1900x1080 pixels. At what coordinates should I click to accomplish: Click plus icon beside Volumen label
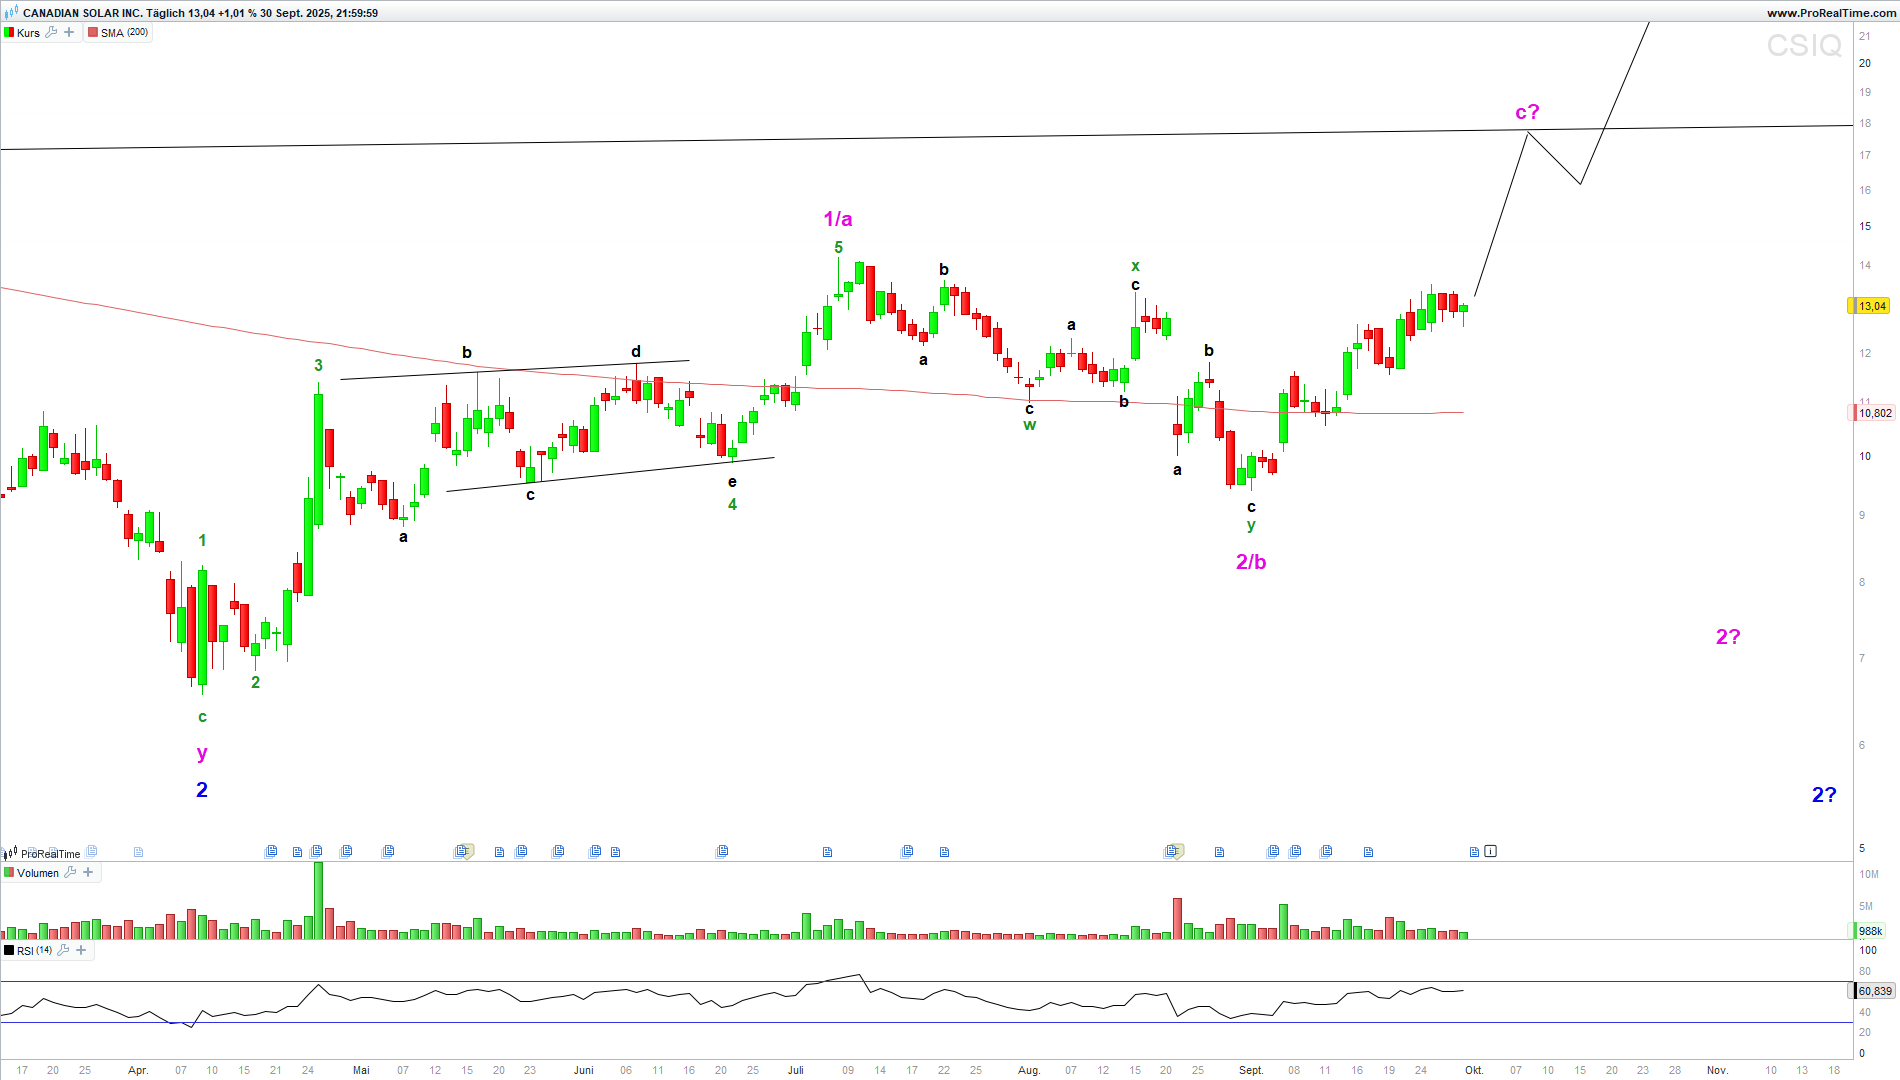coord(88,872)
